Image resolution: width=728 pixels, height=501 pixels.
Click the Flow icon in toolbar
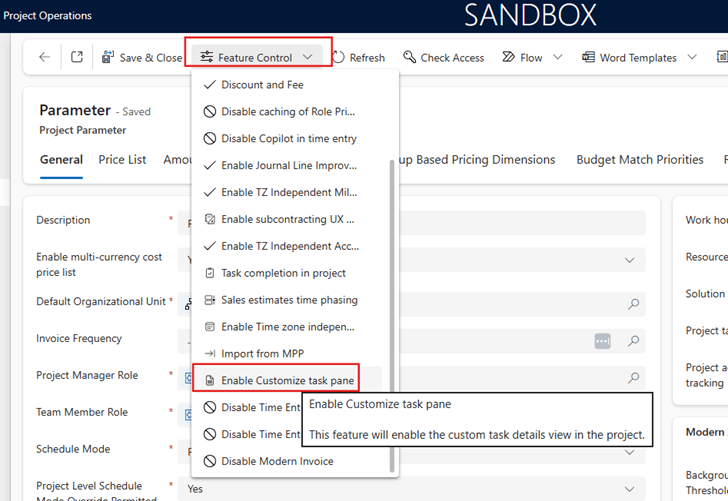pyautogui.click(x=509, y=58)
